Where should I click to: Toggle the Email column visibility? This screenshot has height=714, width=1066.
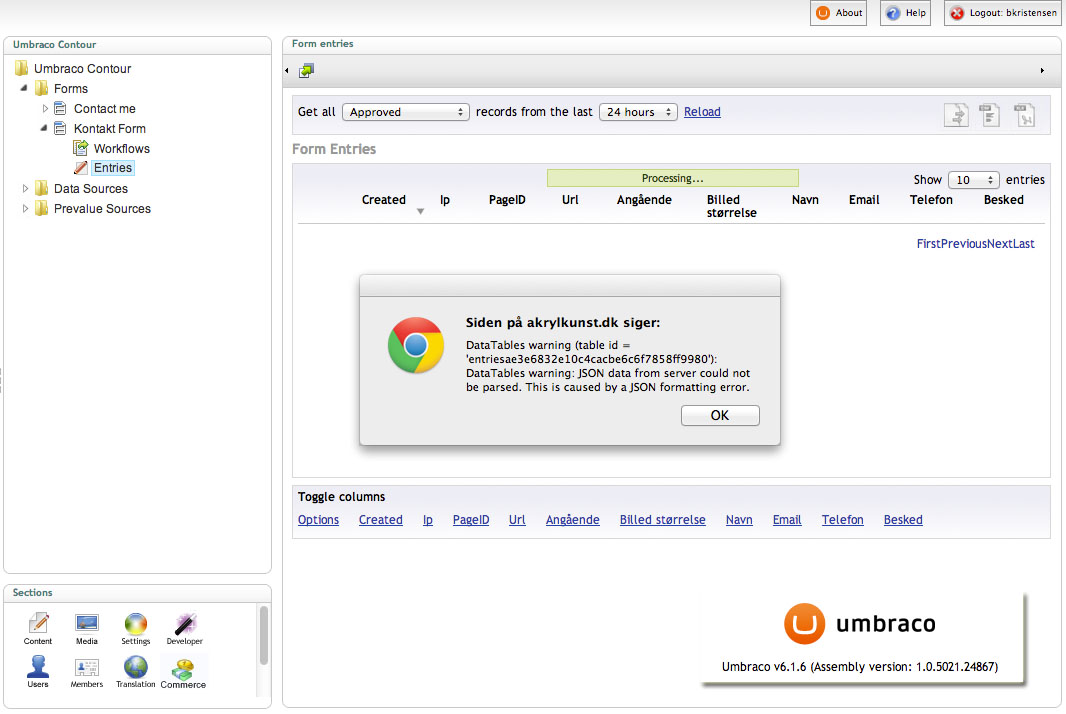click(787, 520)
